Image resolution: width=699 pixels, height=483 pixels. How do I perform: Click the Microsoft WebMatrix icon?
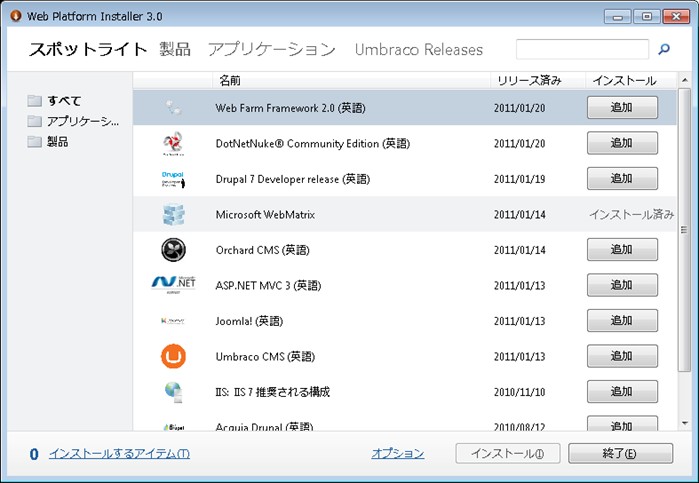pos(173,215)
